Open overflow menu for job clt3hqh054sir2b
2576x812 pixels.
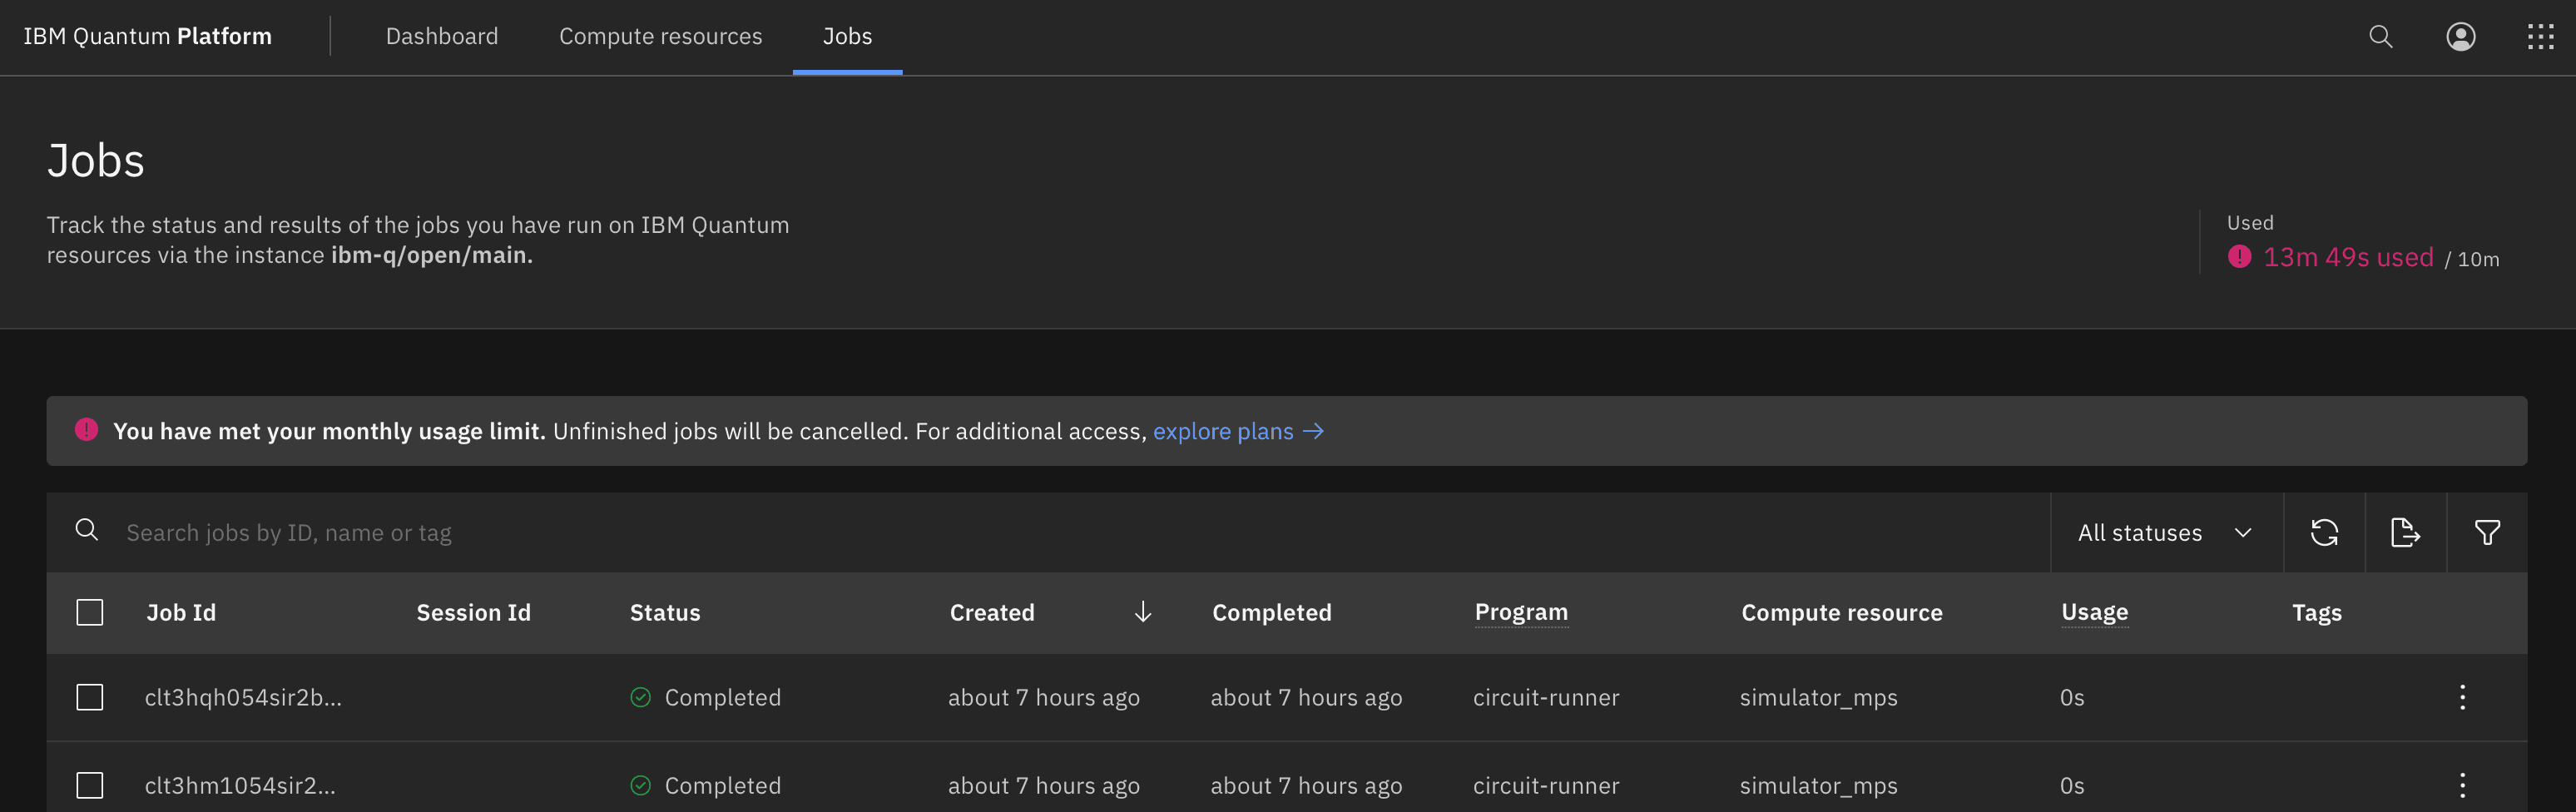2463,697
